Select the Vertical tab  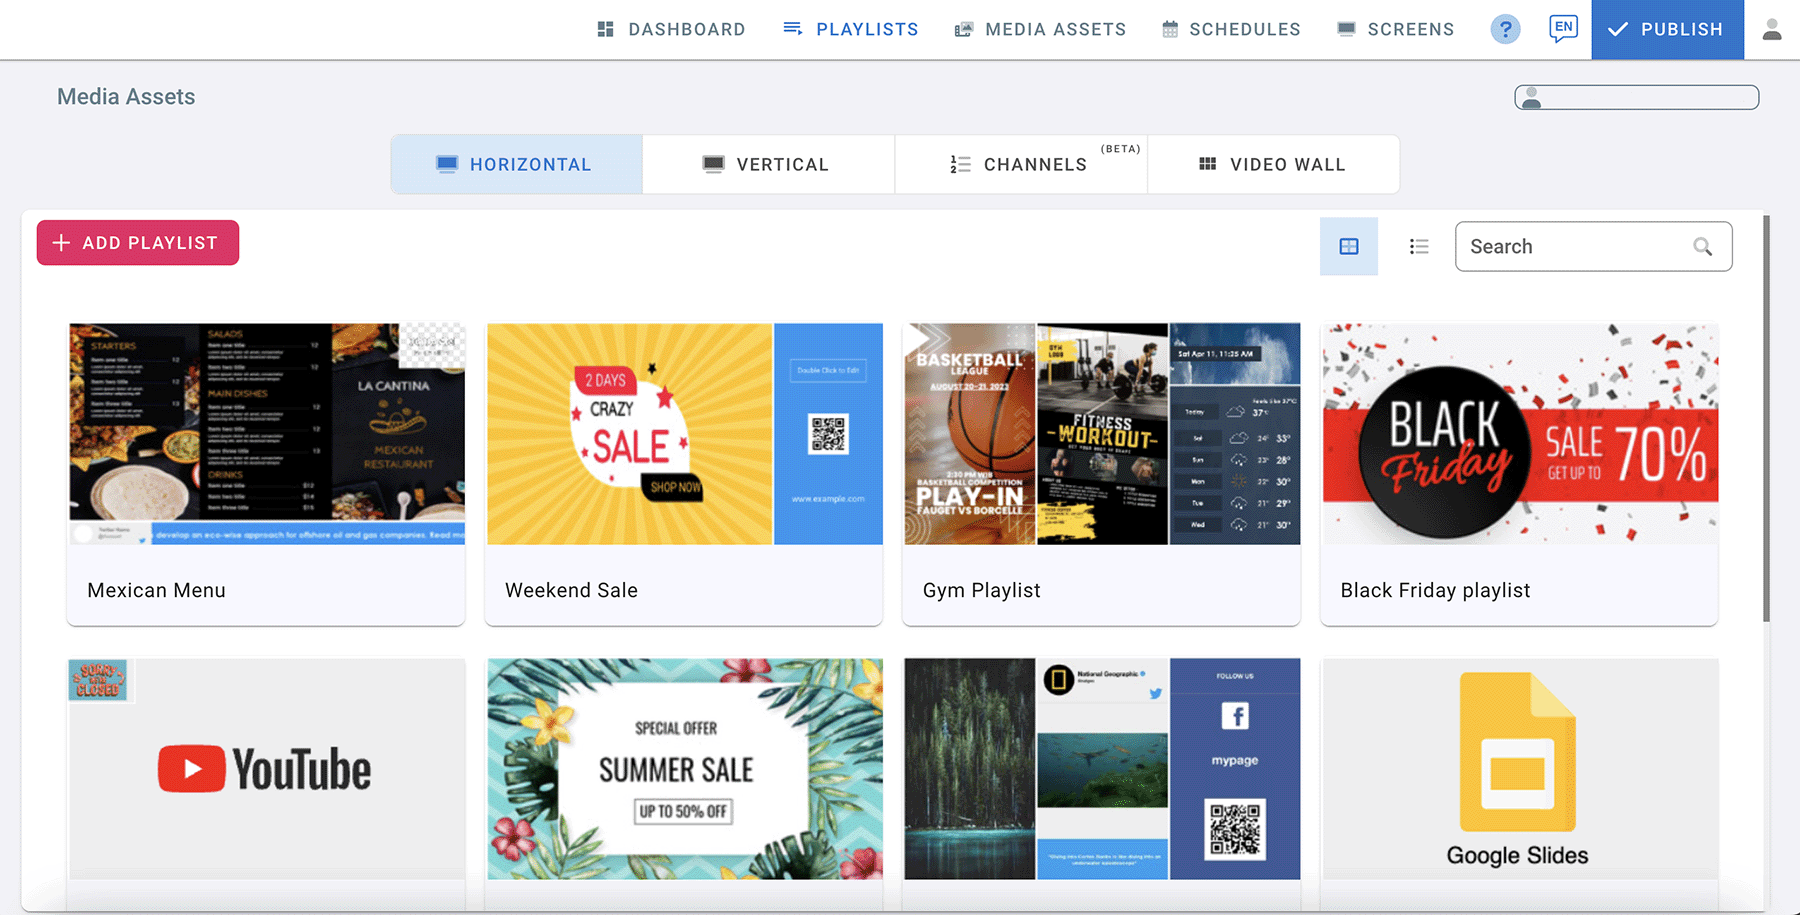[767, 164]
